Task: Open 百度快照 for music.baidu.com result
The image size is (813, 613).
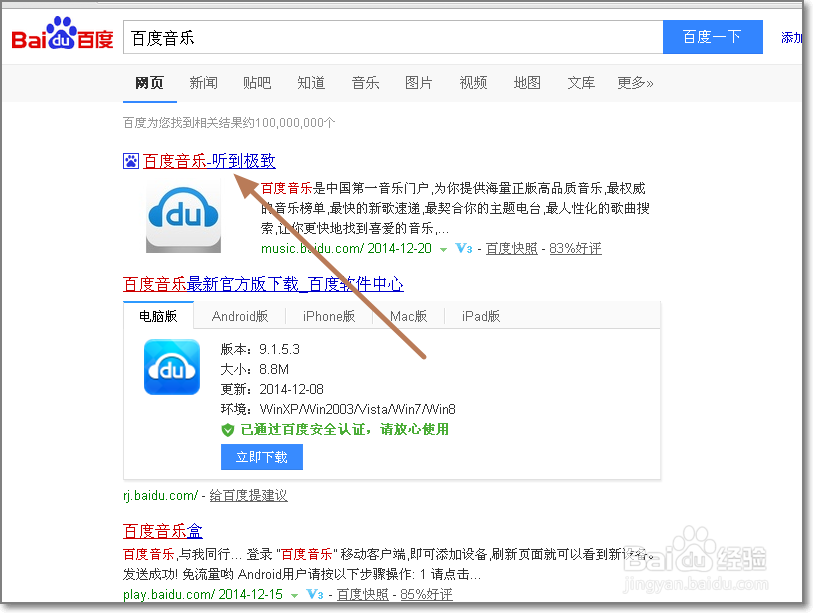Action: click(x=511, y=249)
